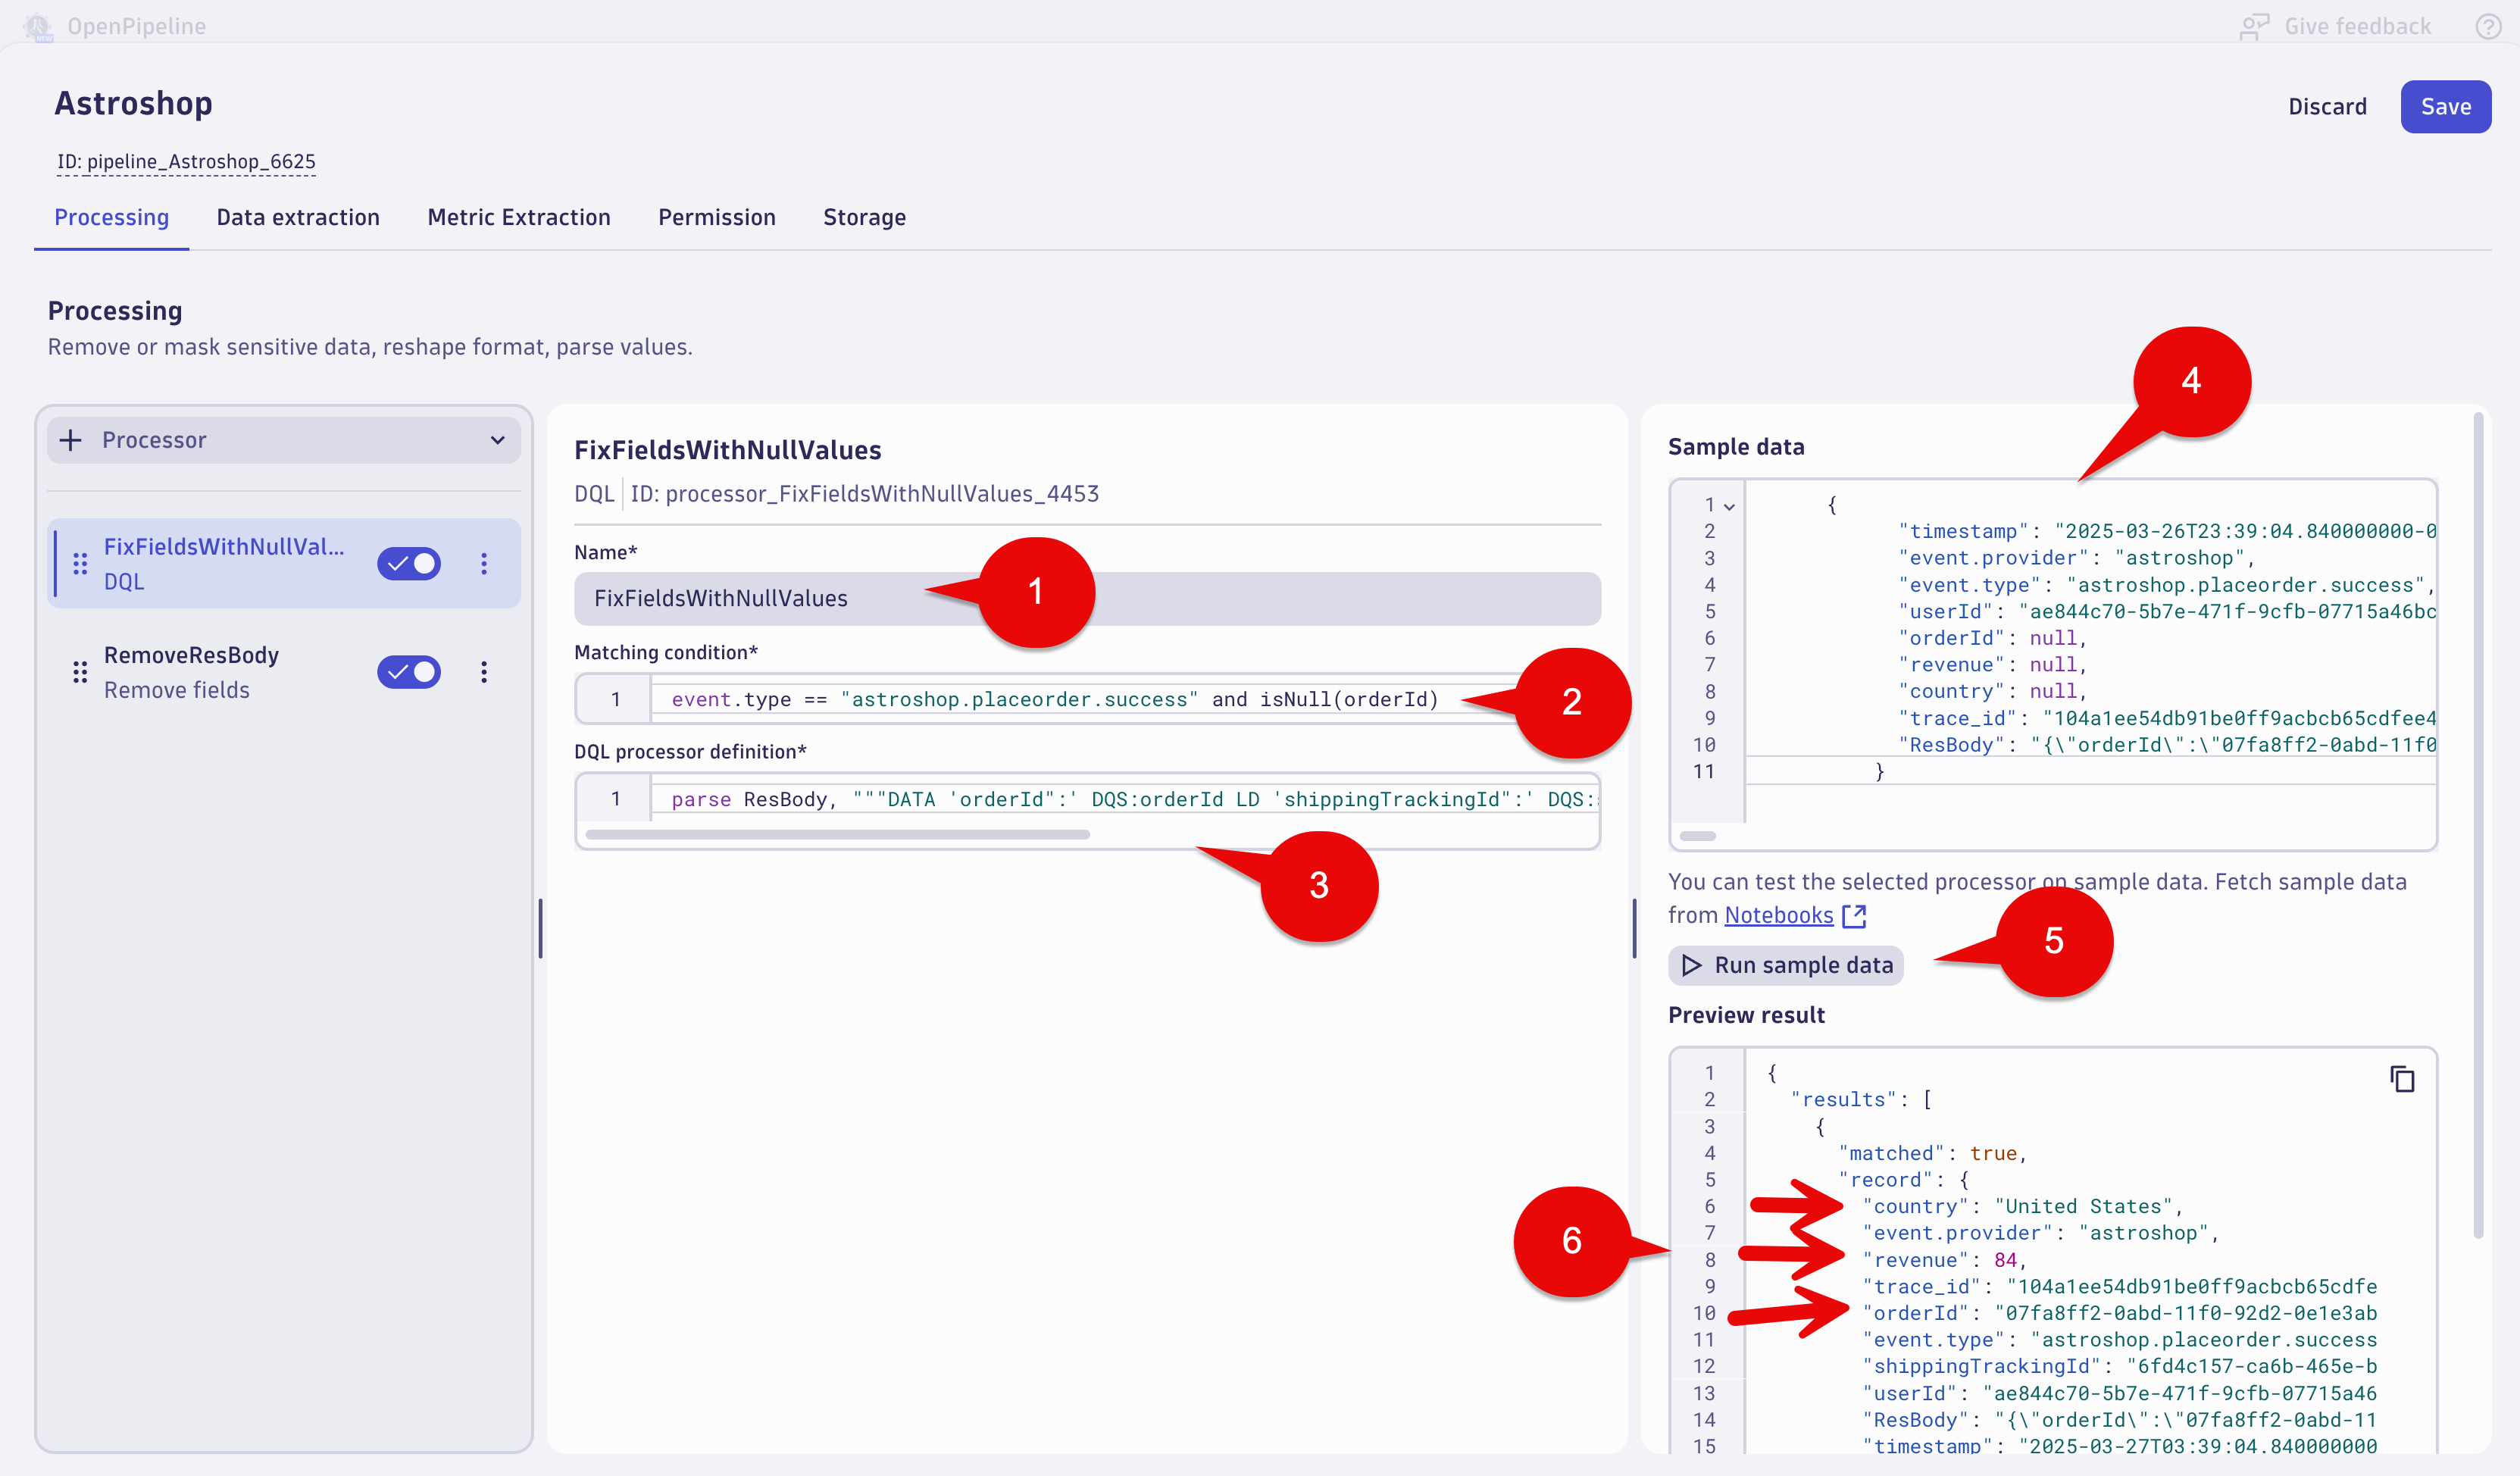Click the external link icon next to Notebooks
Image resolution: width=2520 pixels, height=1476 pixels.
(x=1854, y=915)
